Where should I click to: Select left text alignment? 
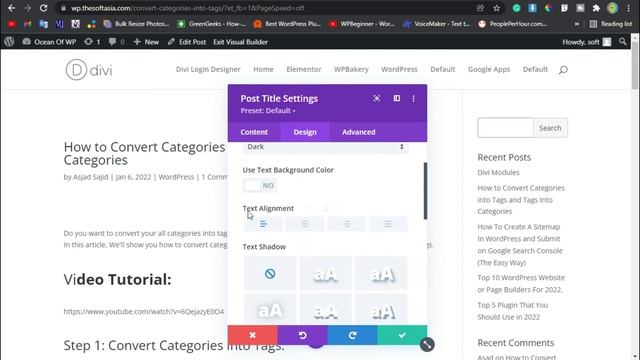pos(263,224)
